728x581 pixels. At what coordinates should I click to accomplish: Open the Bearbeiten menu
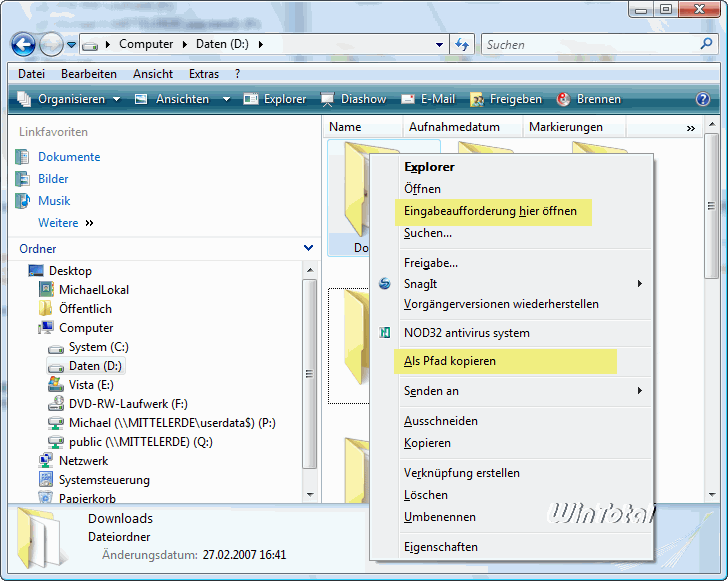point(89,74)
